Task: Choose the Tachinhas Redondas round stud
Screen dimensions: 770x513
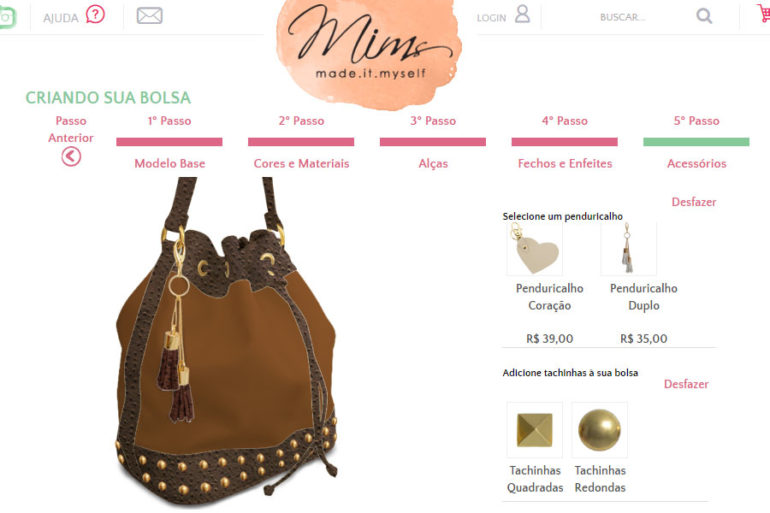Action: (600, 430)
